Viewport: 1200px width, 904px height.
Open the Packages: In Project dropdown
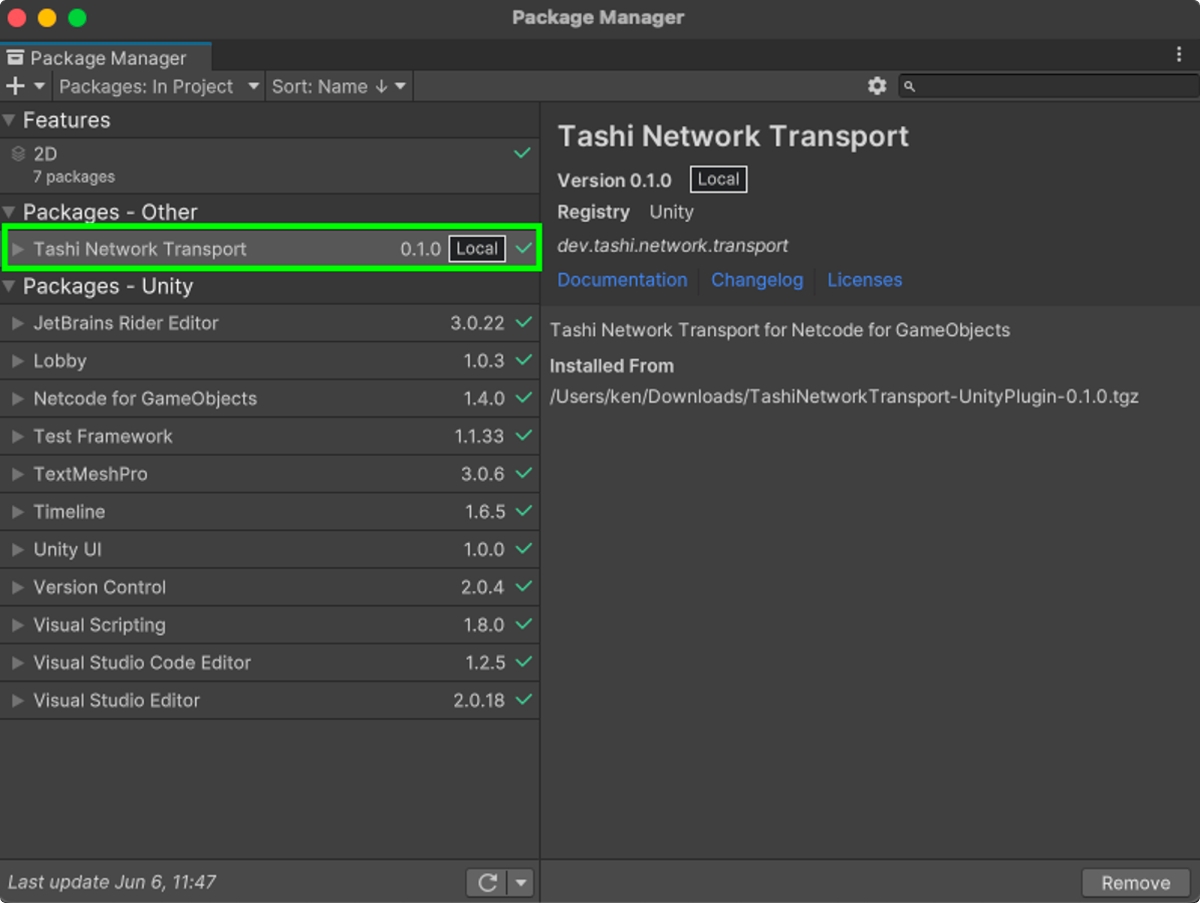pos(158,86)
